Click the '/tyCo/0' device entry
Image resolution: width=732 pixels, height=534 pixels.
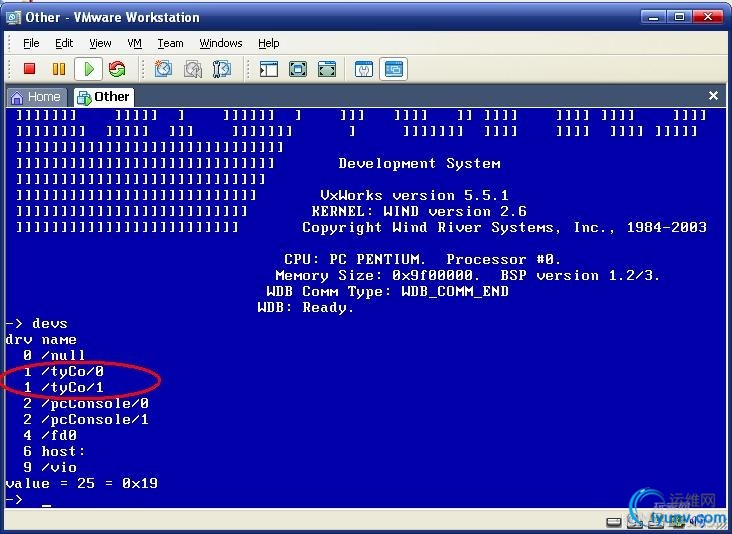[72, 372]
